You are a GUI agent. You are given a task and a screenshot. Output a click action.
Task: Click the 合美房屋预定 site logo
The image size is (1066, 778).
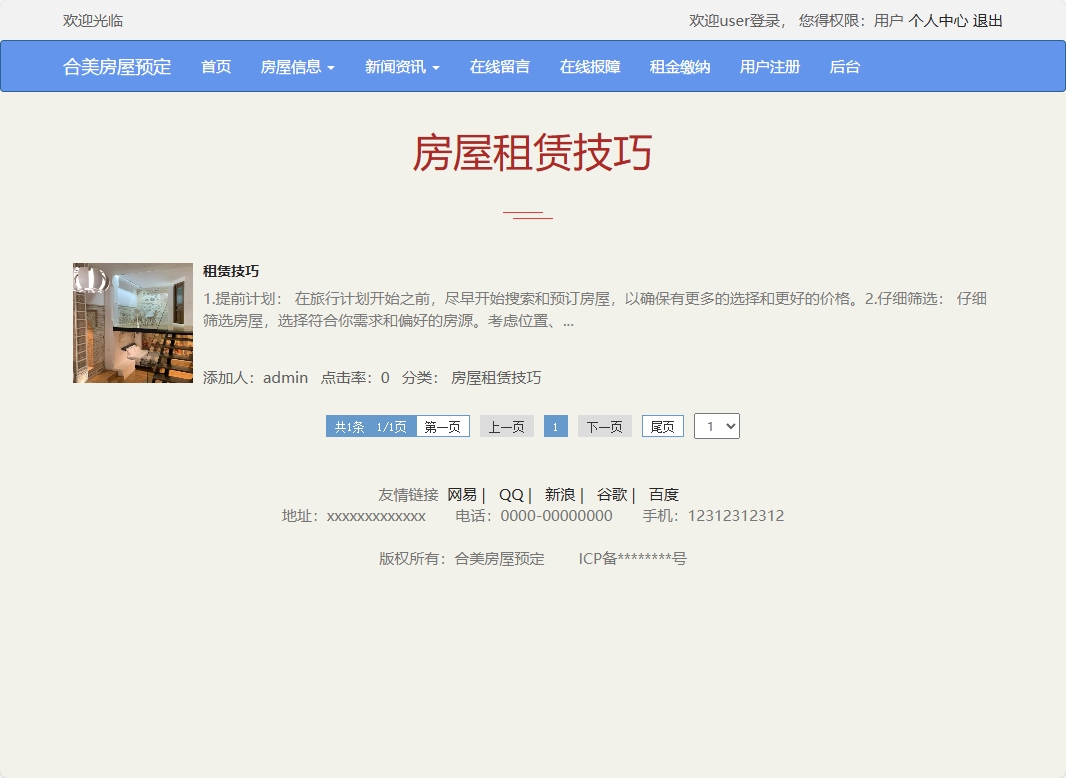pos(116,66)
